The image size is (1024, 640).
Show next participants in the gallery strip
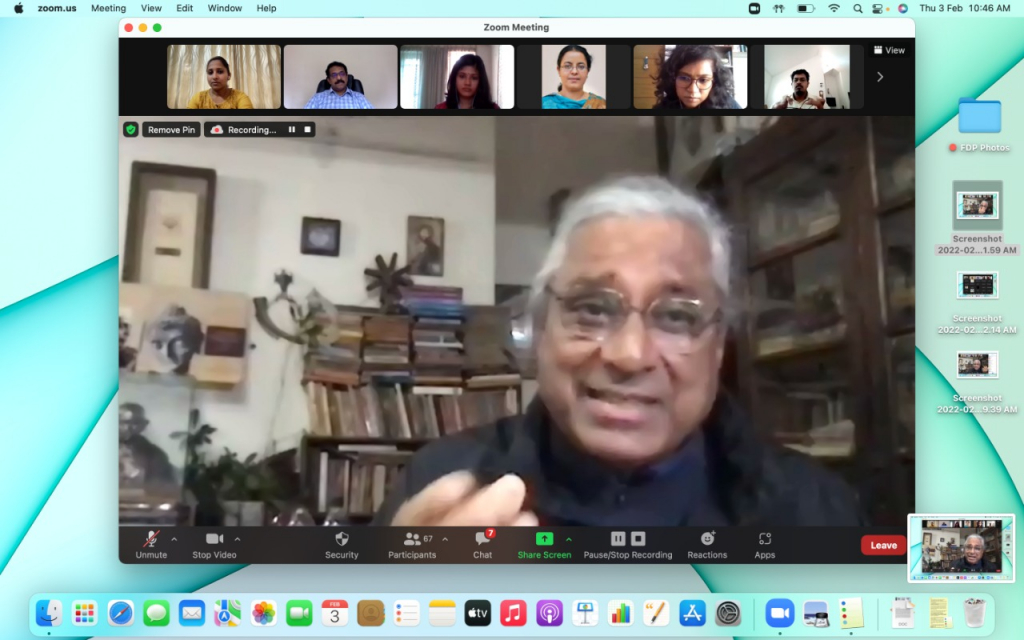[880, 77]
